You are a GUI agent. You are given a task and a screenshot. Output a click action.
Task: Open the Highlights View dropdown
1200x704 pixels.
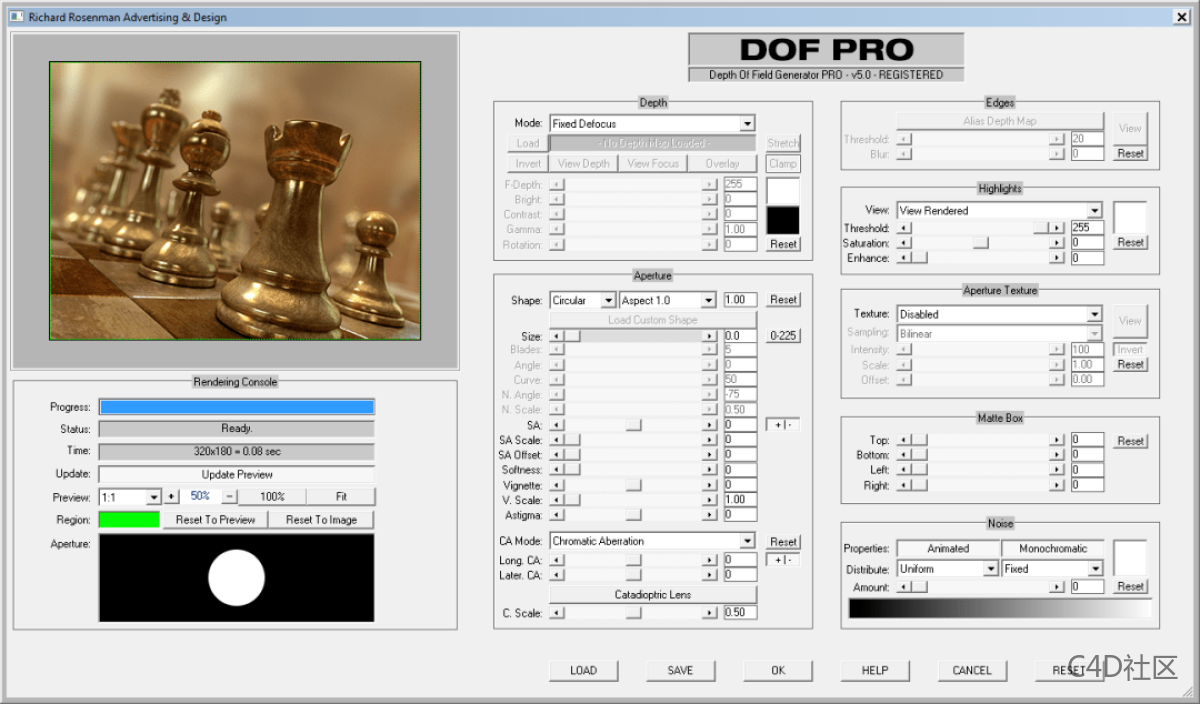(997, 210)
